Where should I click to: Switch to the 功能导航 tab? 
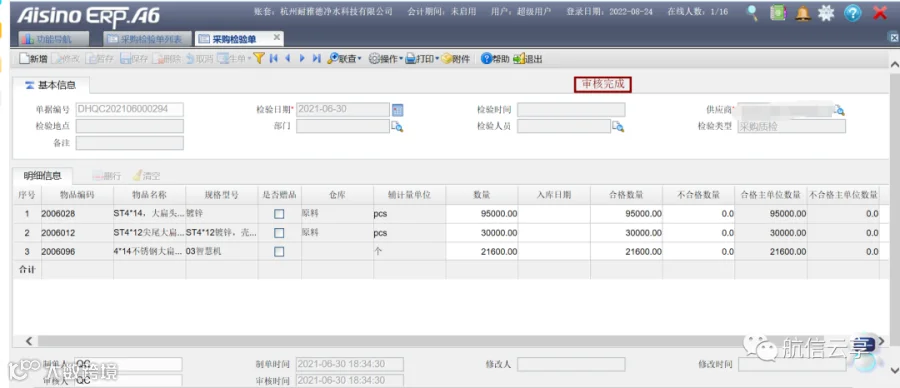pos(54,39)
